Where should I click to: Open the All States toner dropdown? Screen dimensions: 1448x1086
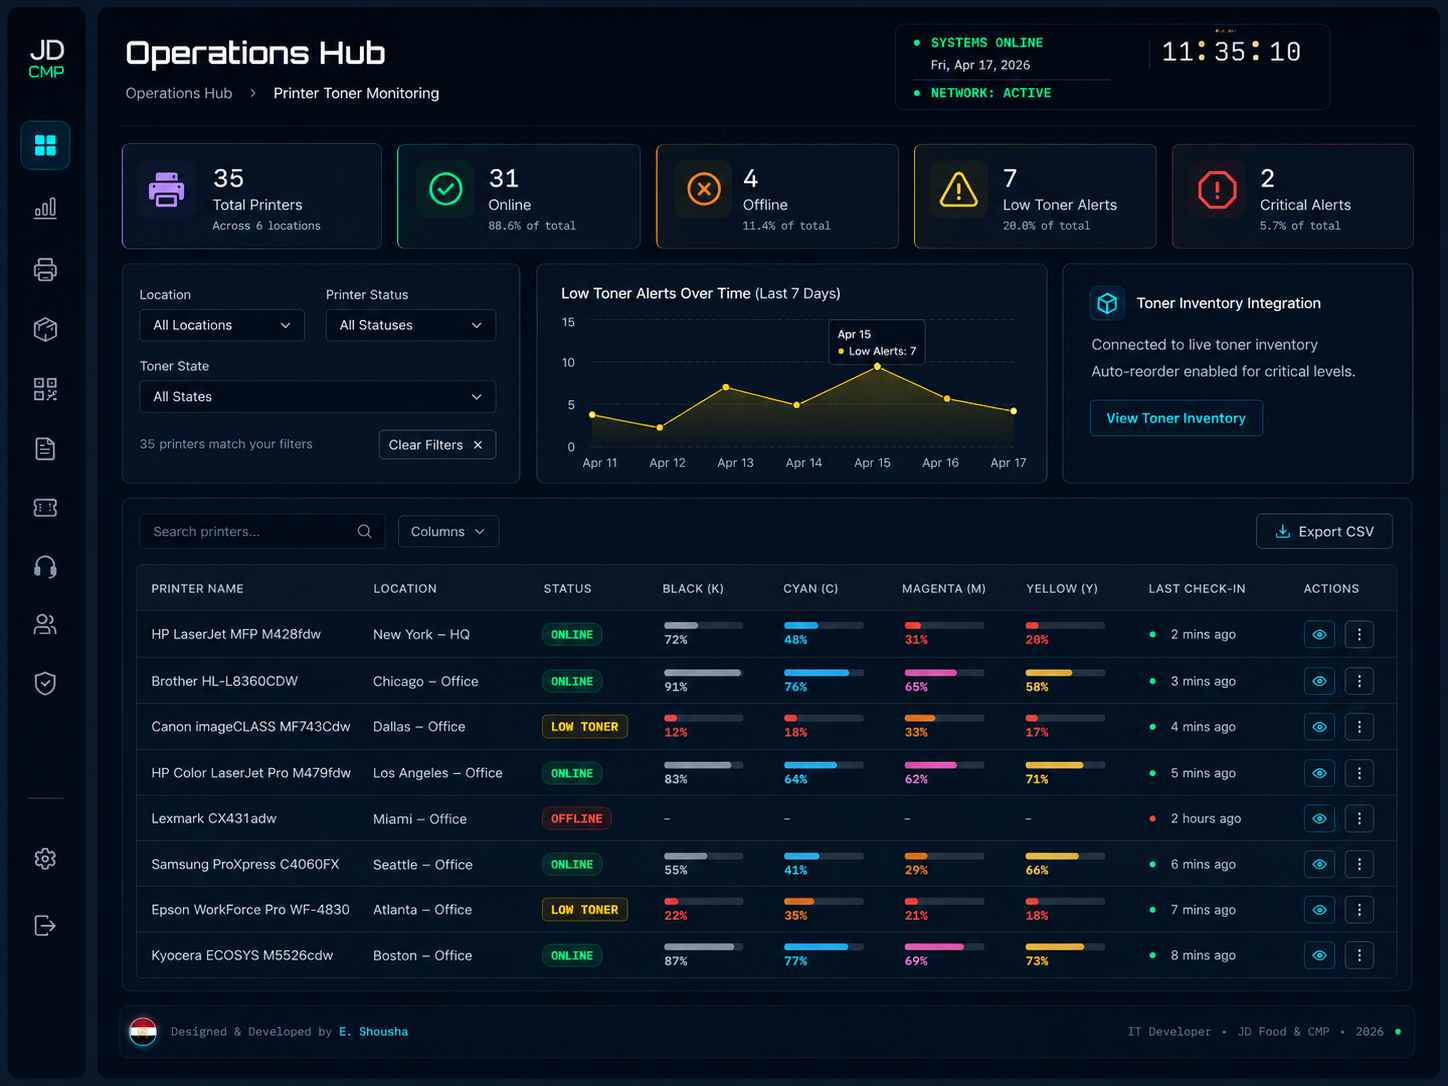pyautogui.click(x=318, y=397)
